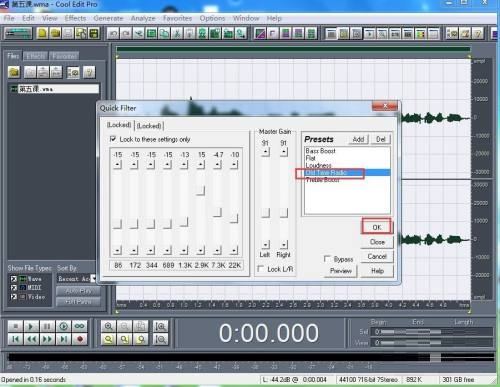Image resolution: width=500 pixels, height=387 pixels.
Task: Open the Analyze menu
Action: (x=143, y=18)
